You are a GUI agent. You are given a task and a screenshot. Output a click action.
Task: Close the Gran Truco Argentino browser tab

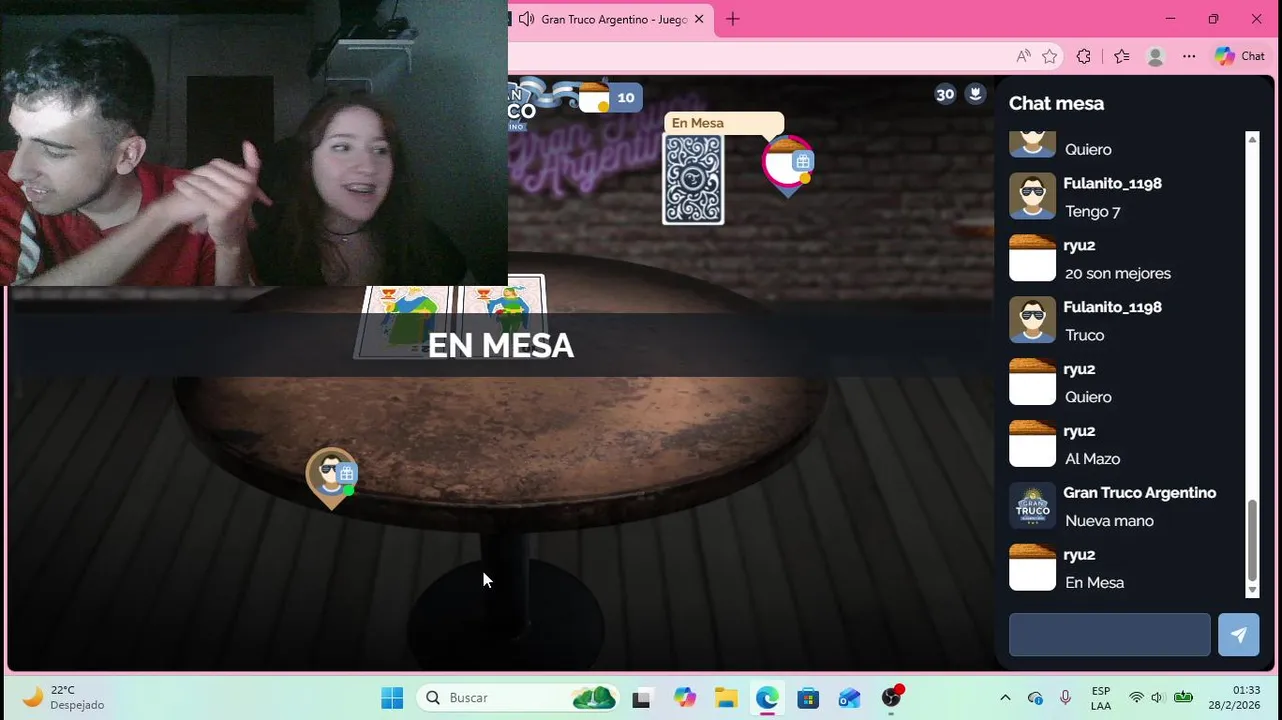[x=699, y=19]
